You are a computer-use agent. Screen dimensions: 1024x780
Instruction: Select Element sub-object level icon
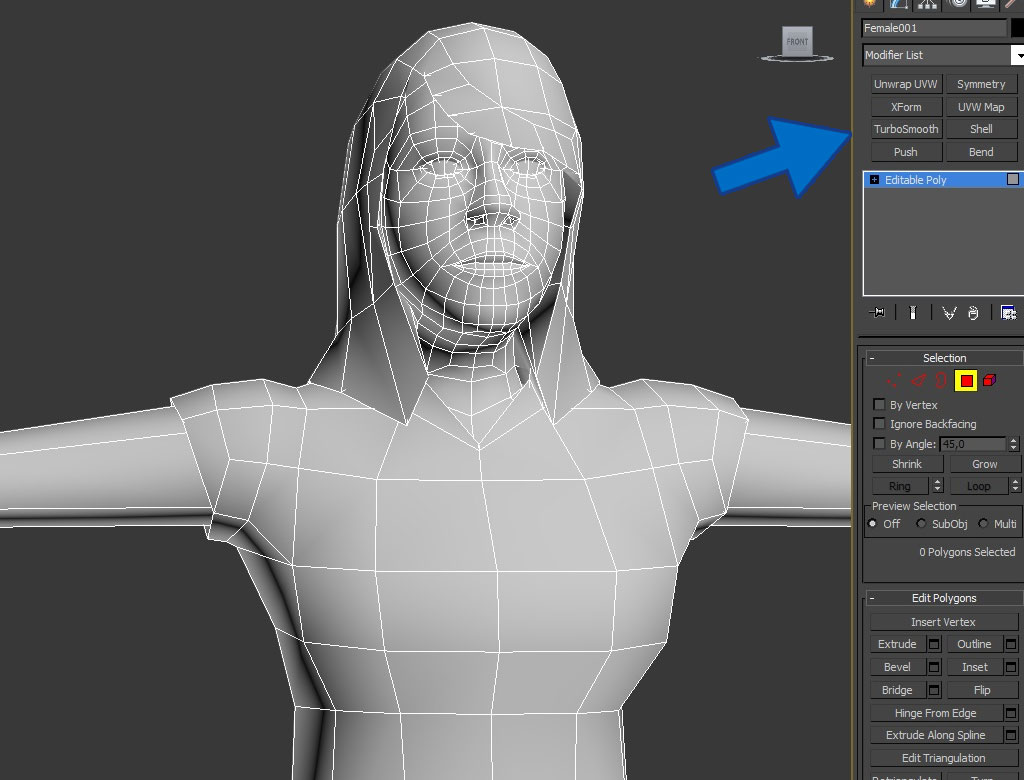(x=989, y=380)
